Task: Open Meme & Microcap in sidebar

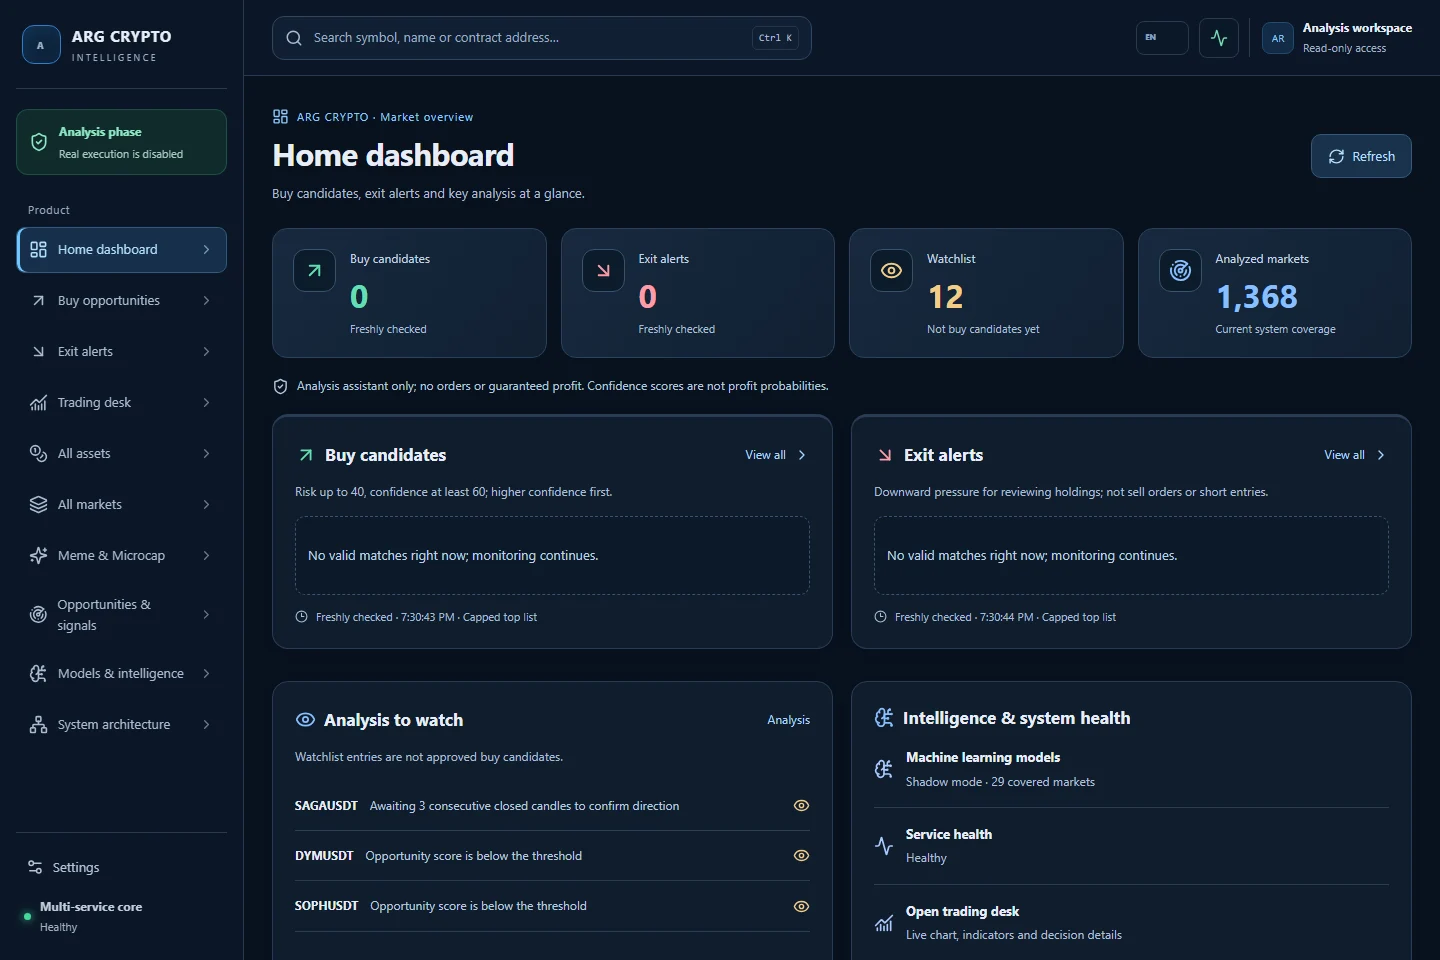Action: click(x=122, y=556)
